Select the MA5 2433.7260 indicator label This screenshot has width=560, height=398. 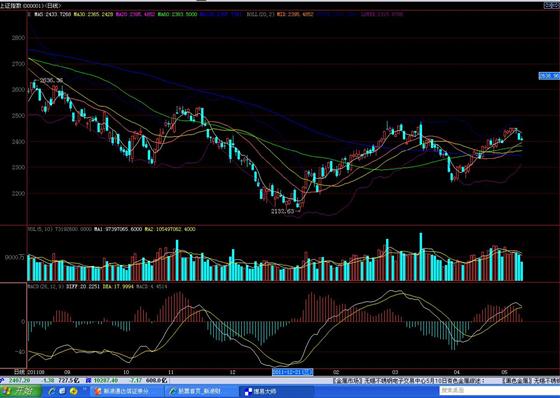pos(52,14)
